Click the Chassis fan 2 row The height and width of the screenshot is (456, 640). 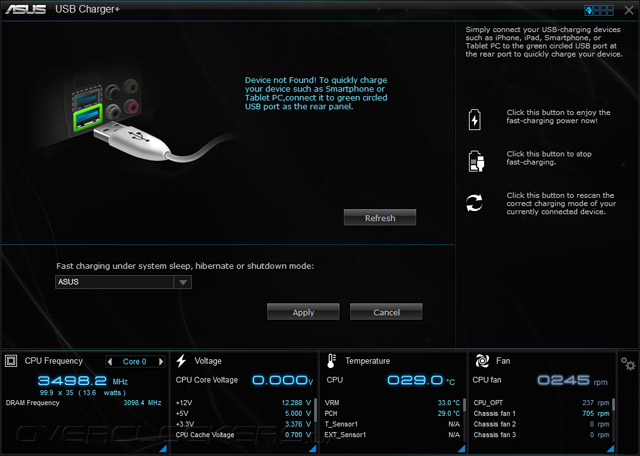(x=541, y=424)
